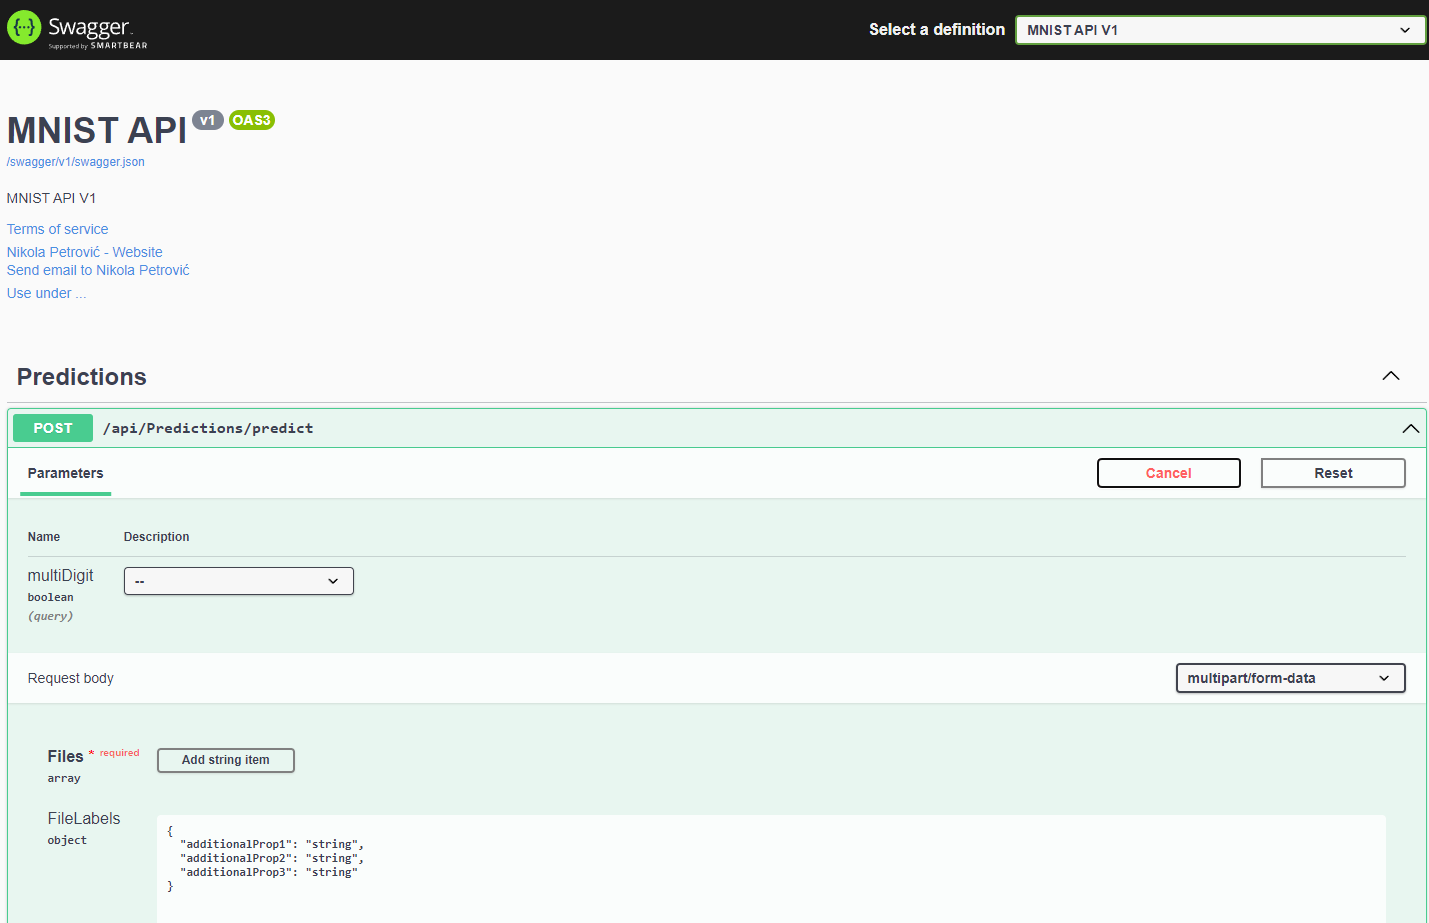Image resolution: width=1429 pixels, height=923 pixels.
Task: Click the /api/Predictions/predict endpoint path
Action: tap(208, 428)
